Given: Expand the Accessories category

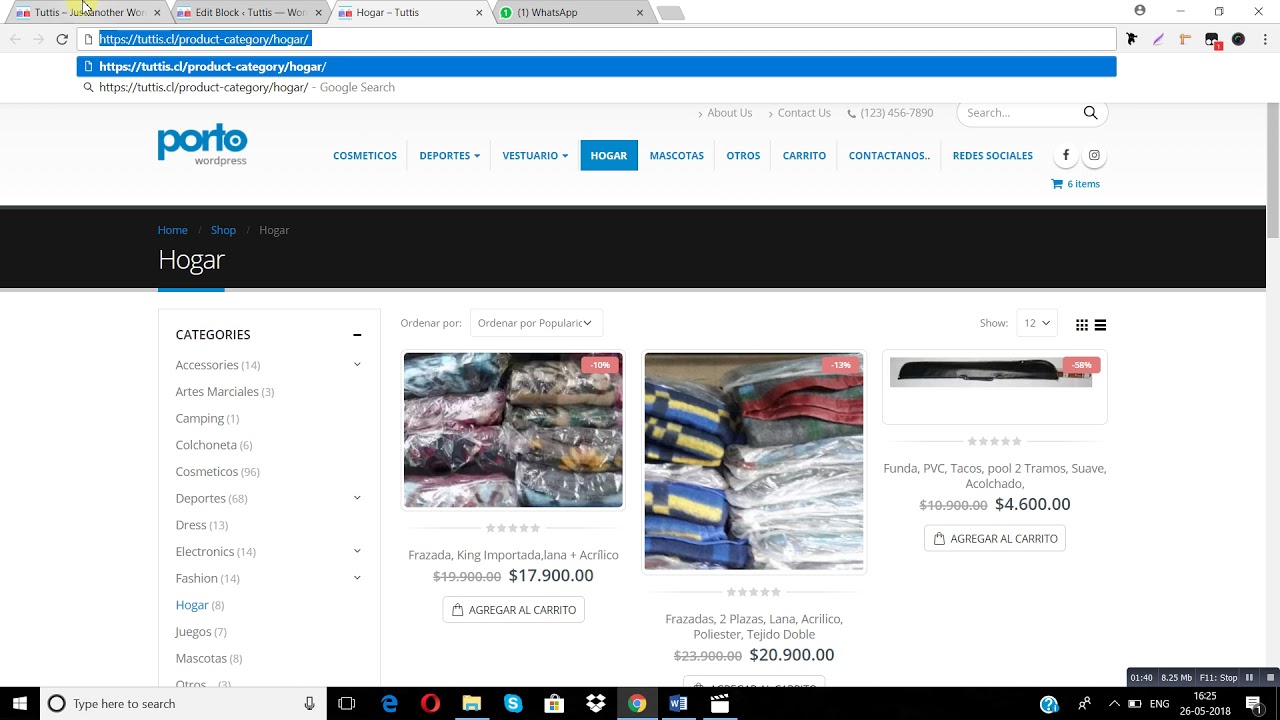Looking at the screenshot, I should (x=357, y=365).
